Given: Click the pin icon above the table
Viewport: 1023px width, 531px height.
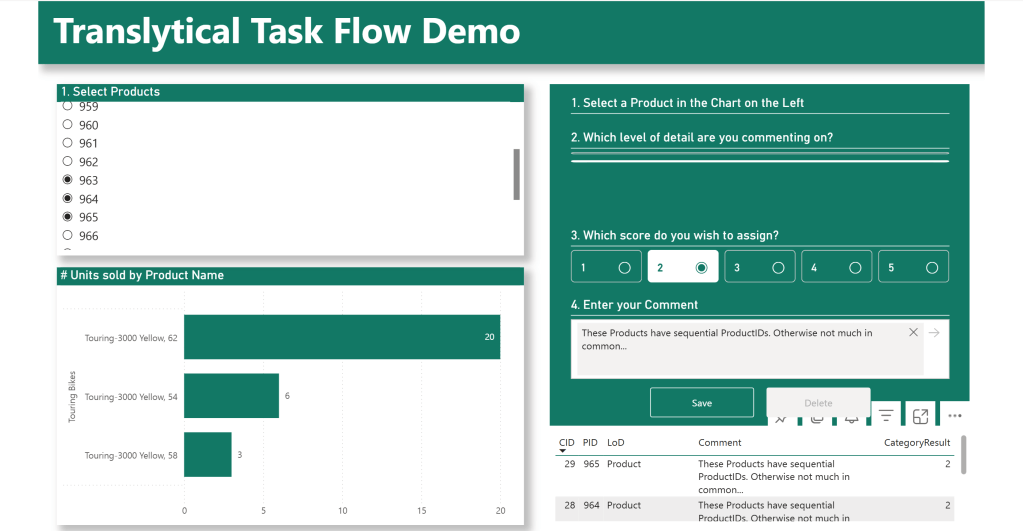Looking at the screenshot, I should pos(781,419).
